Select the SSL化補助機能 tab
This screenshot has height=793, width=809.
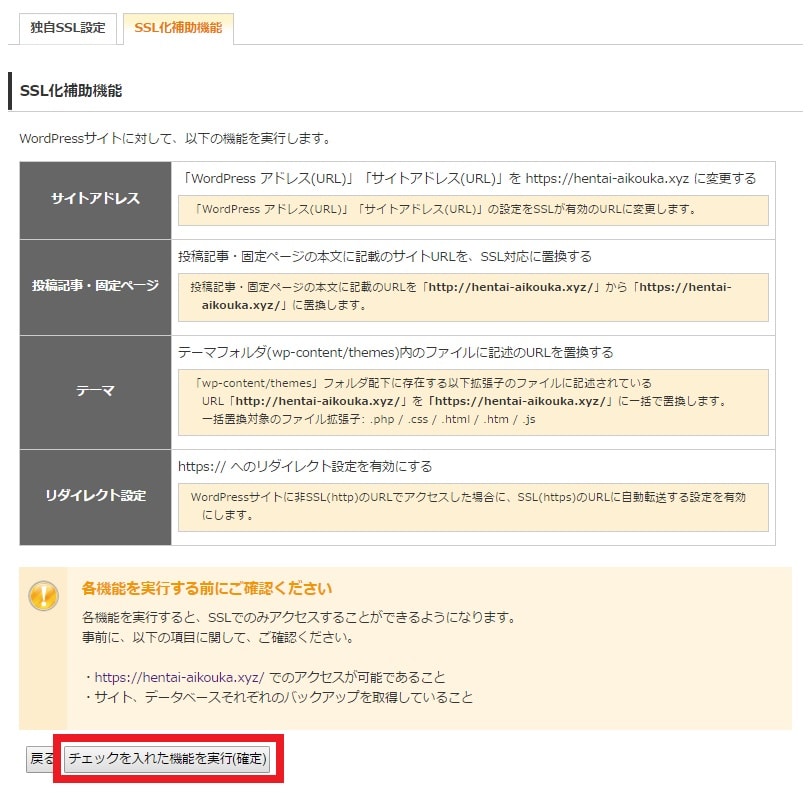pos(178,28)
